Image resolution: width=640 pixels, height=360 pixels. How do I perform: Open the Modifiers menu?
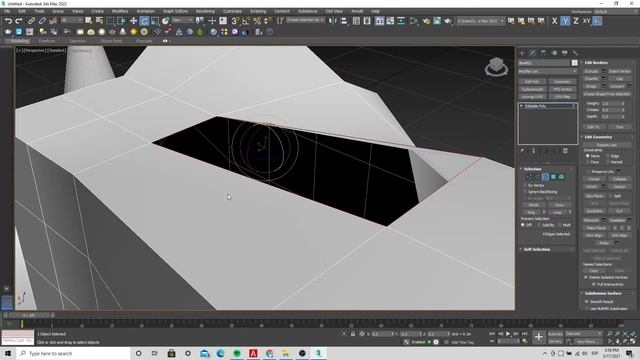120,11
